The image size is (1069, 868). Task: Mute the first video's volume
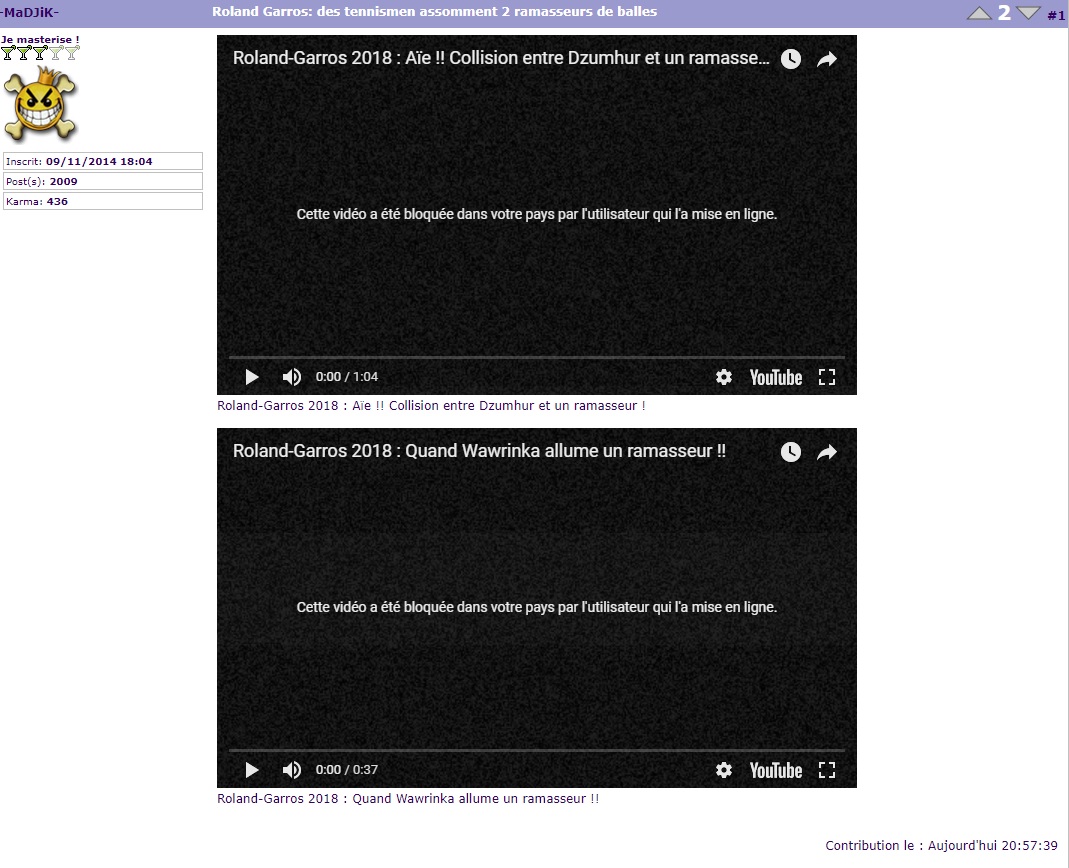pos(291,377)
